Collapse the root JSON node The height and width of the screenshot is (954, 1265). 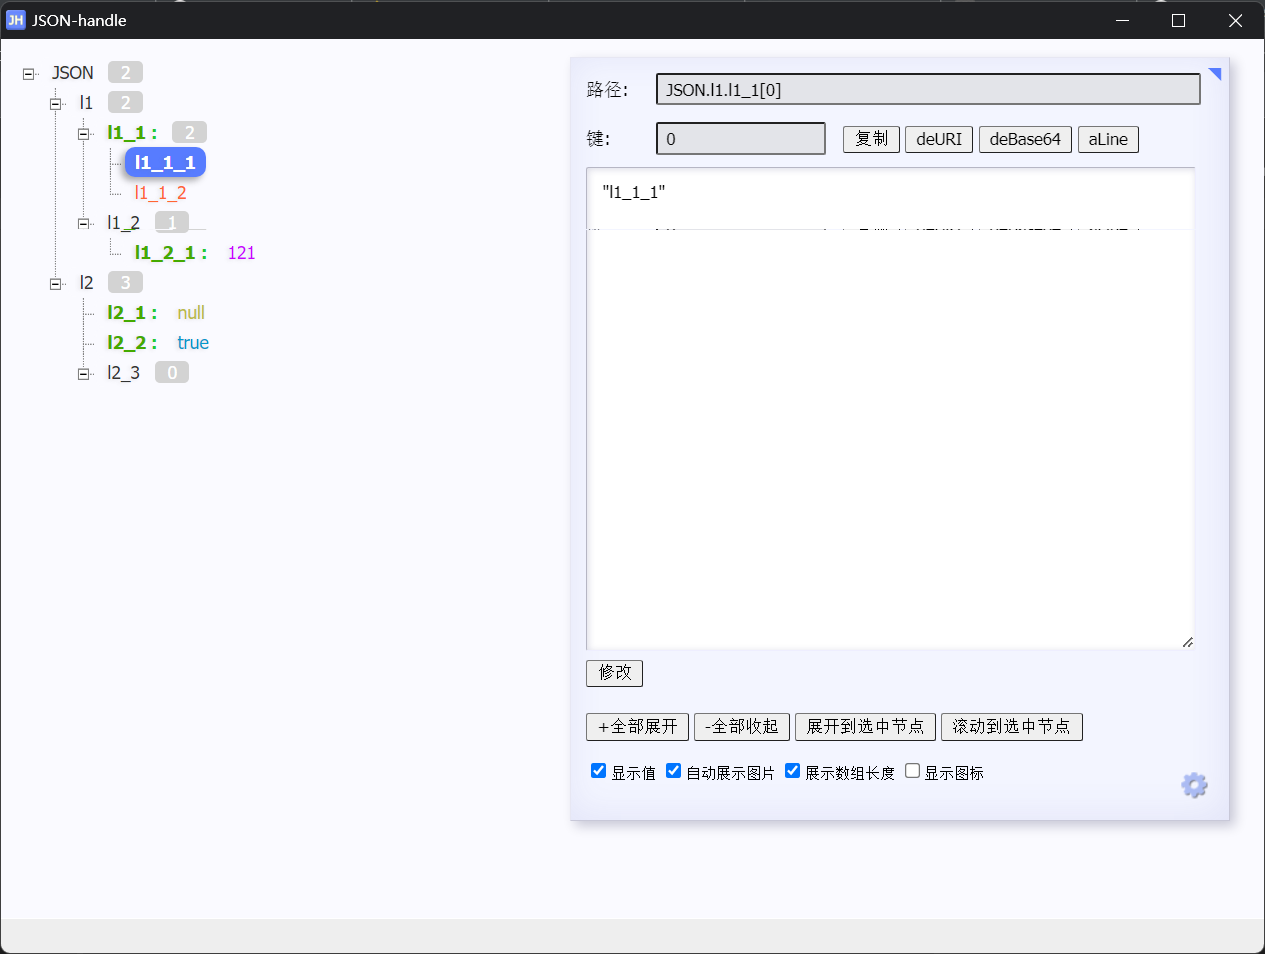point(29,74)
